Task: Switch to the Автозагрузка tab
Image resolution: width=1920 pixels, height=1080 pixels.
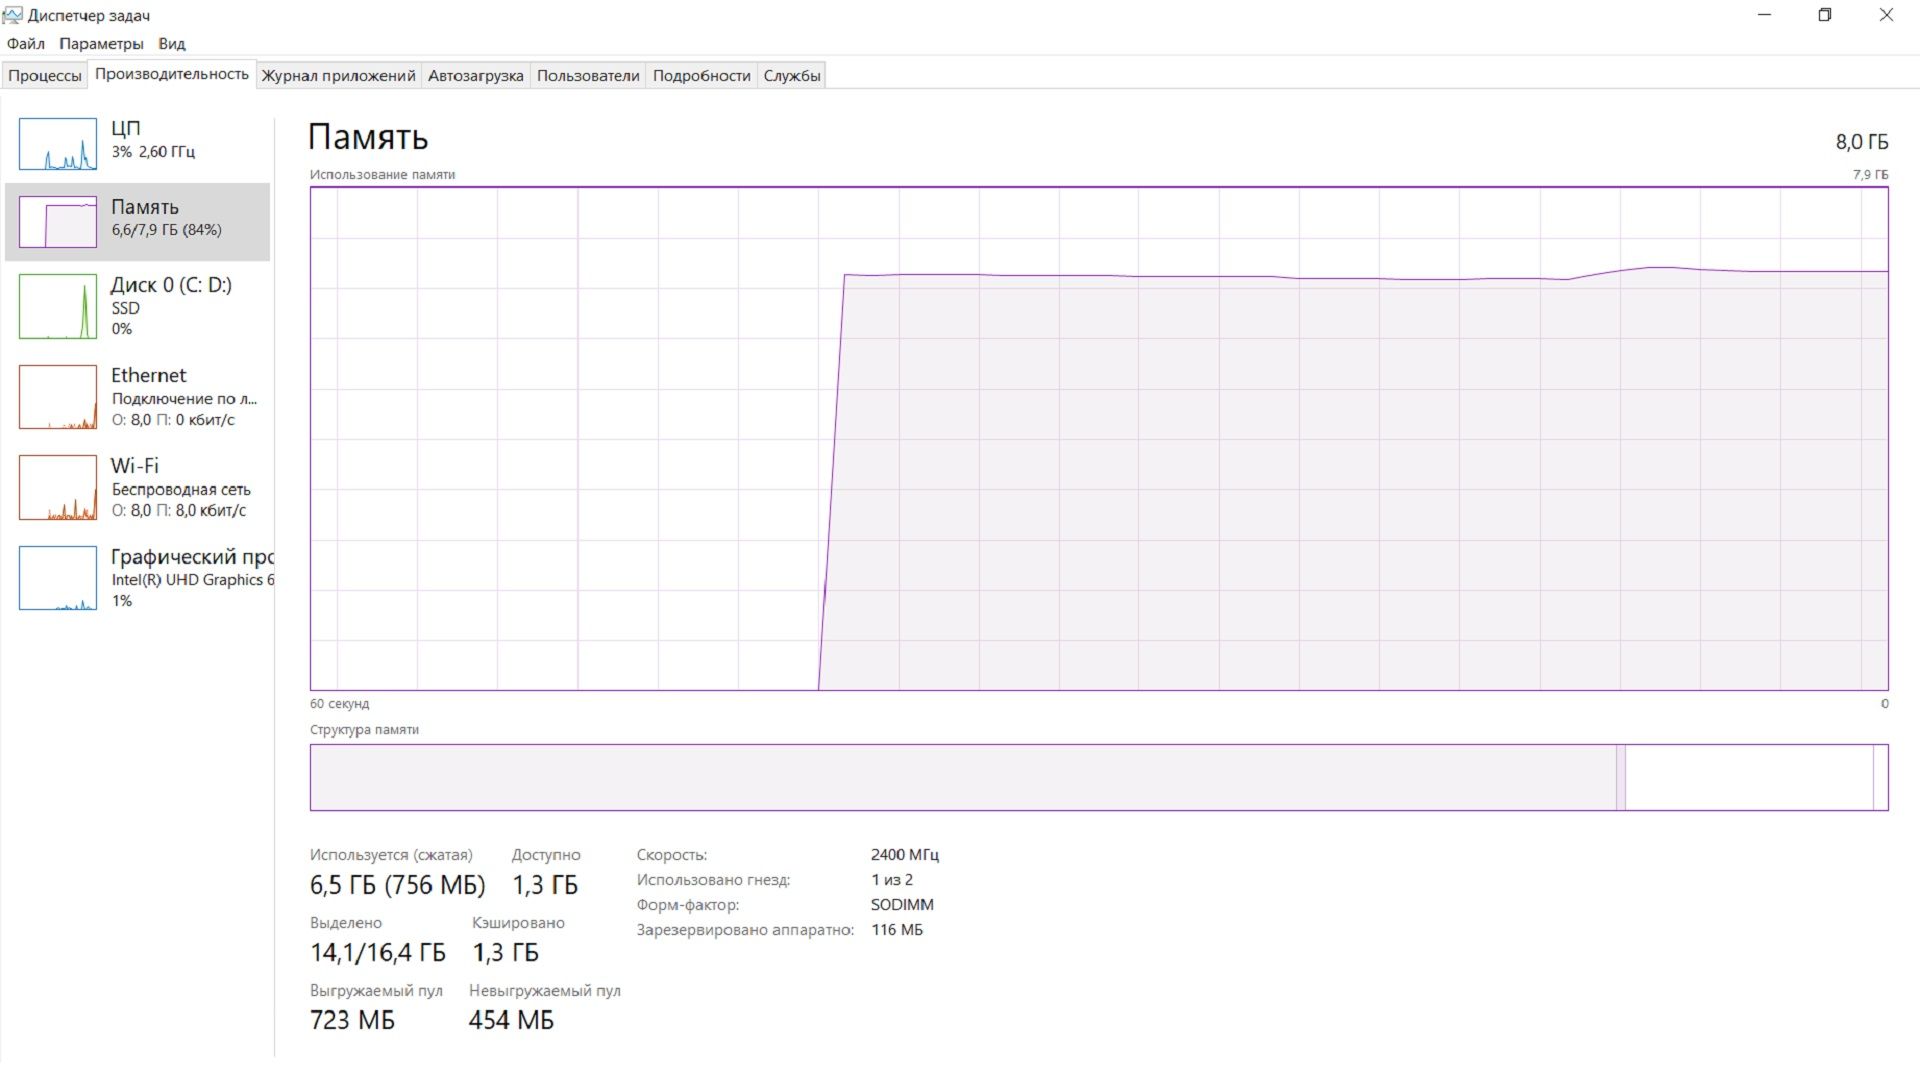Action: tap(475, 76)
